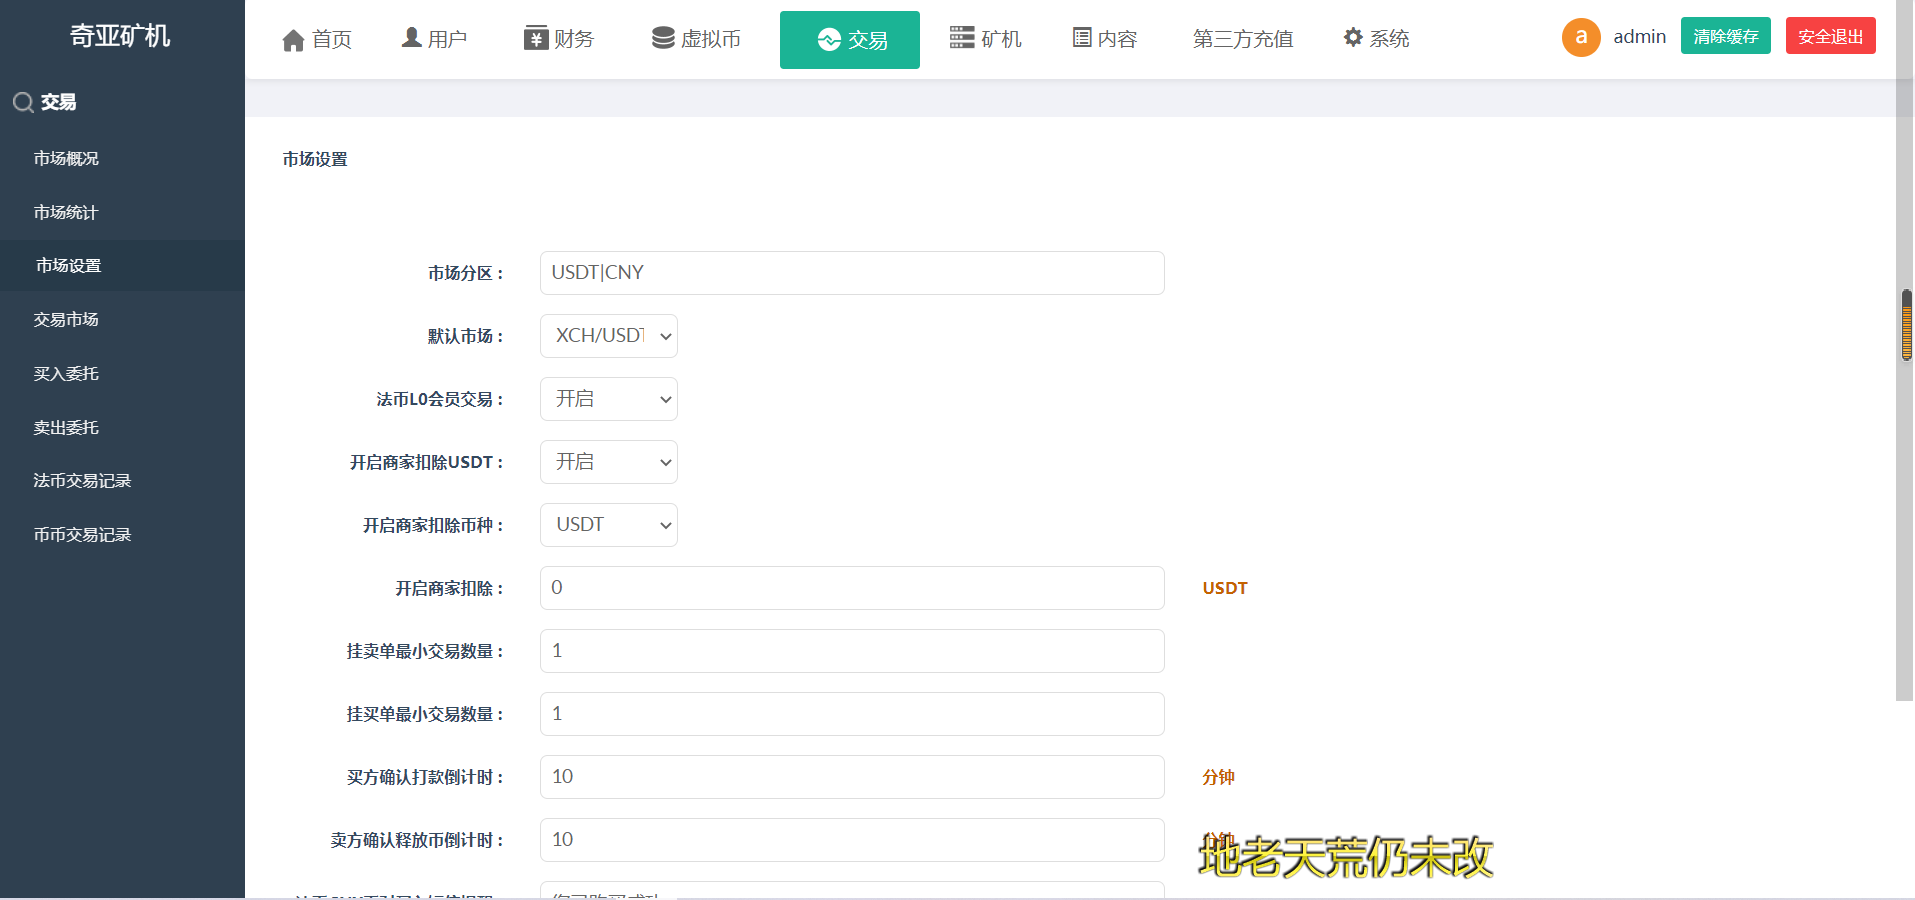Open the 第三方充值 menu
The image size is (1915, 900).
tap(1242, 39)
